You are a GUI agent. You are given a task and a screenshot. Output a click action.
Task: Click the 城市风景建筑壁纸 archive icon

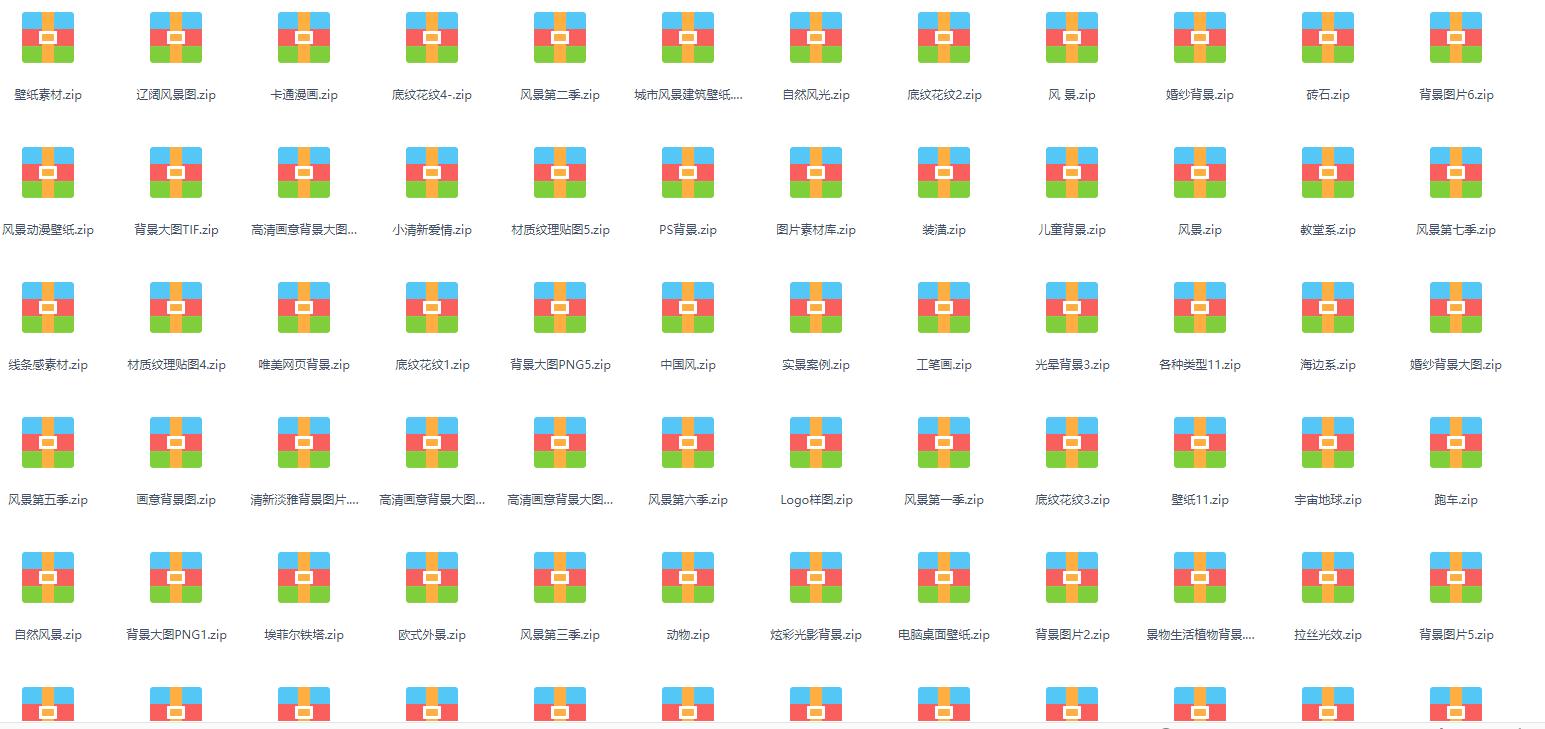688,38
